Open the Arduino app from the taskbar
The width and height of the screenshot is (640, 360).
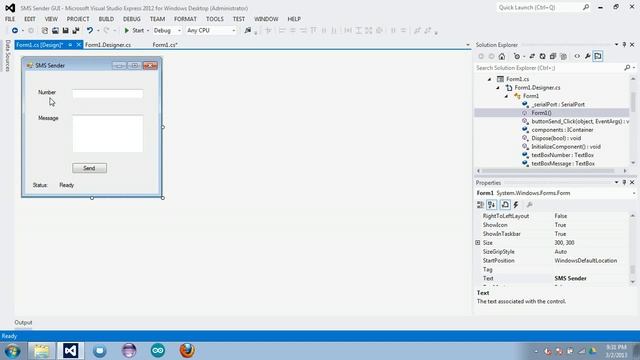[x=158, y=351]
